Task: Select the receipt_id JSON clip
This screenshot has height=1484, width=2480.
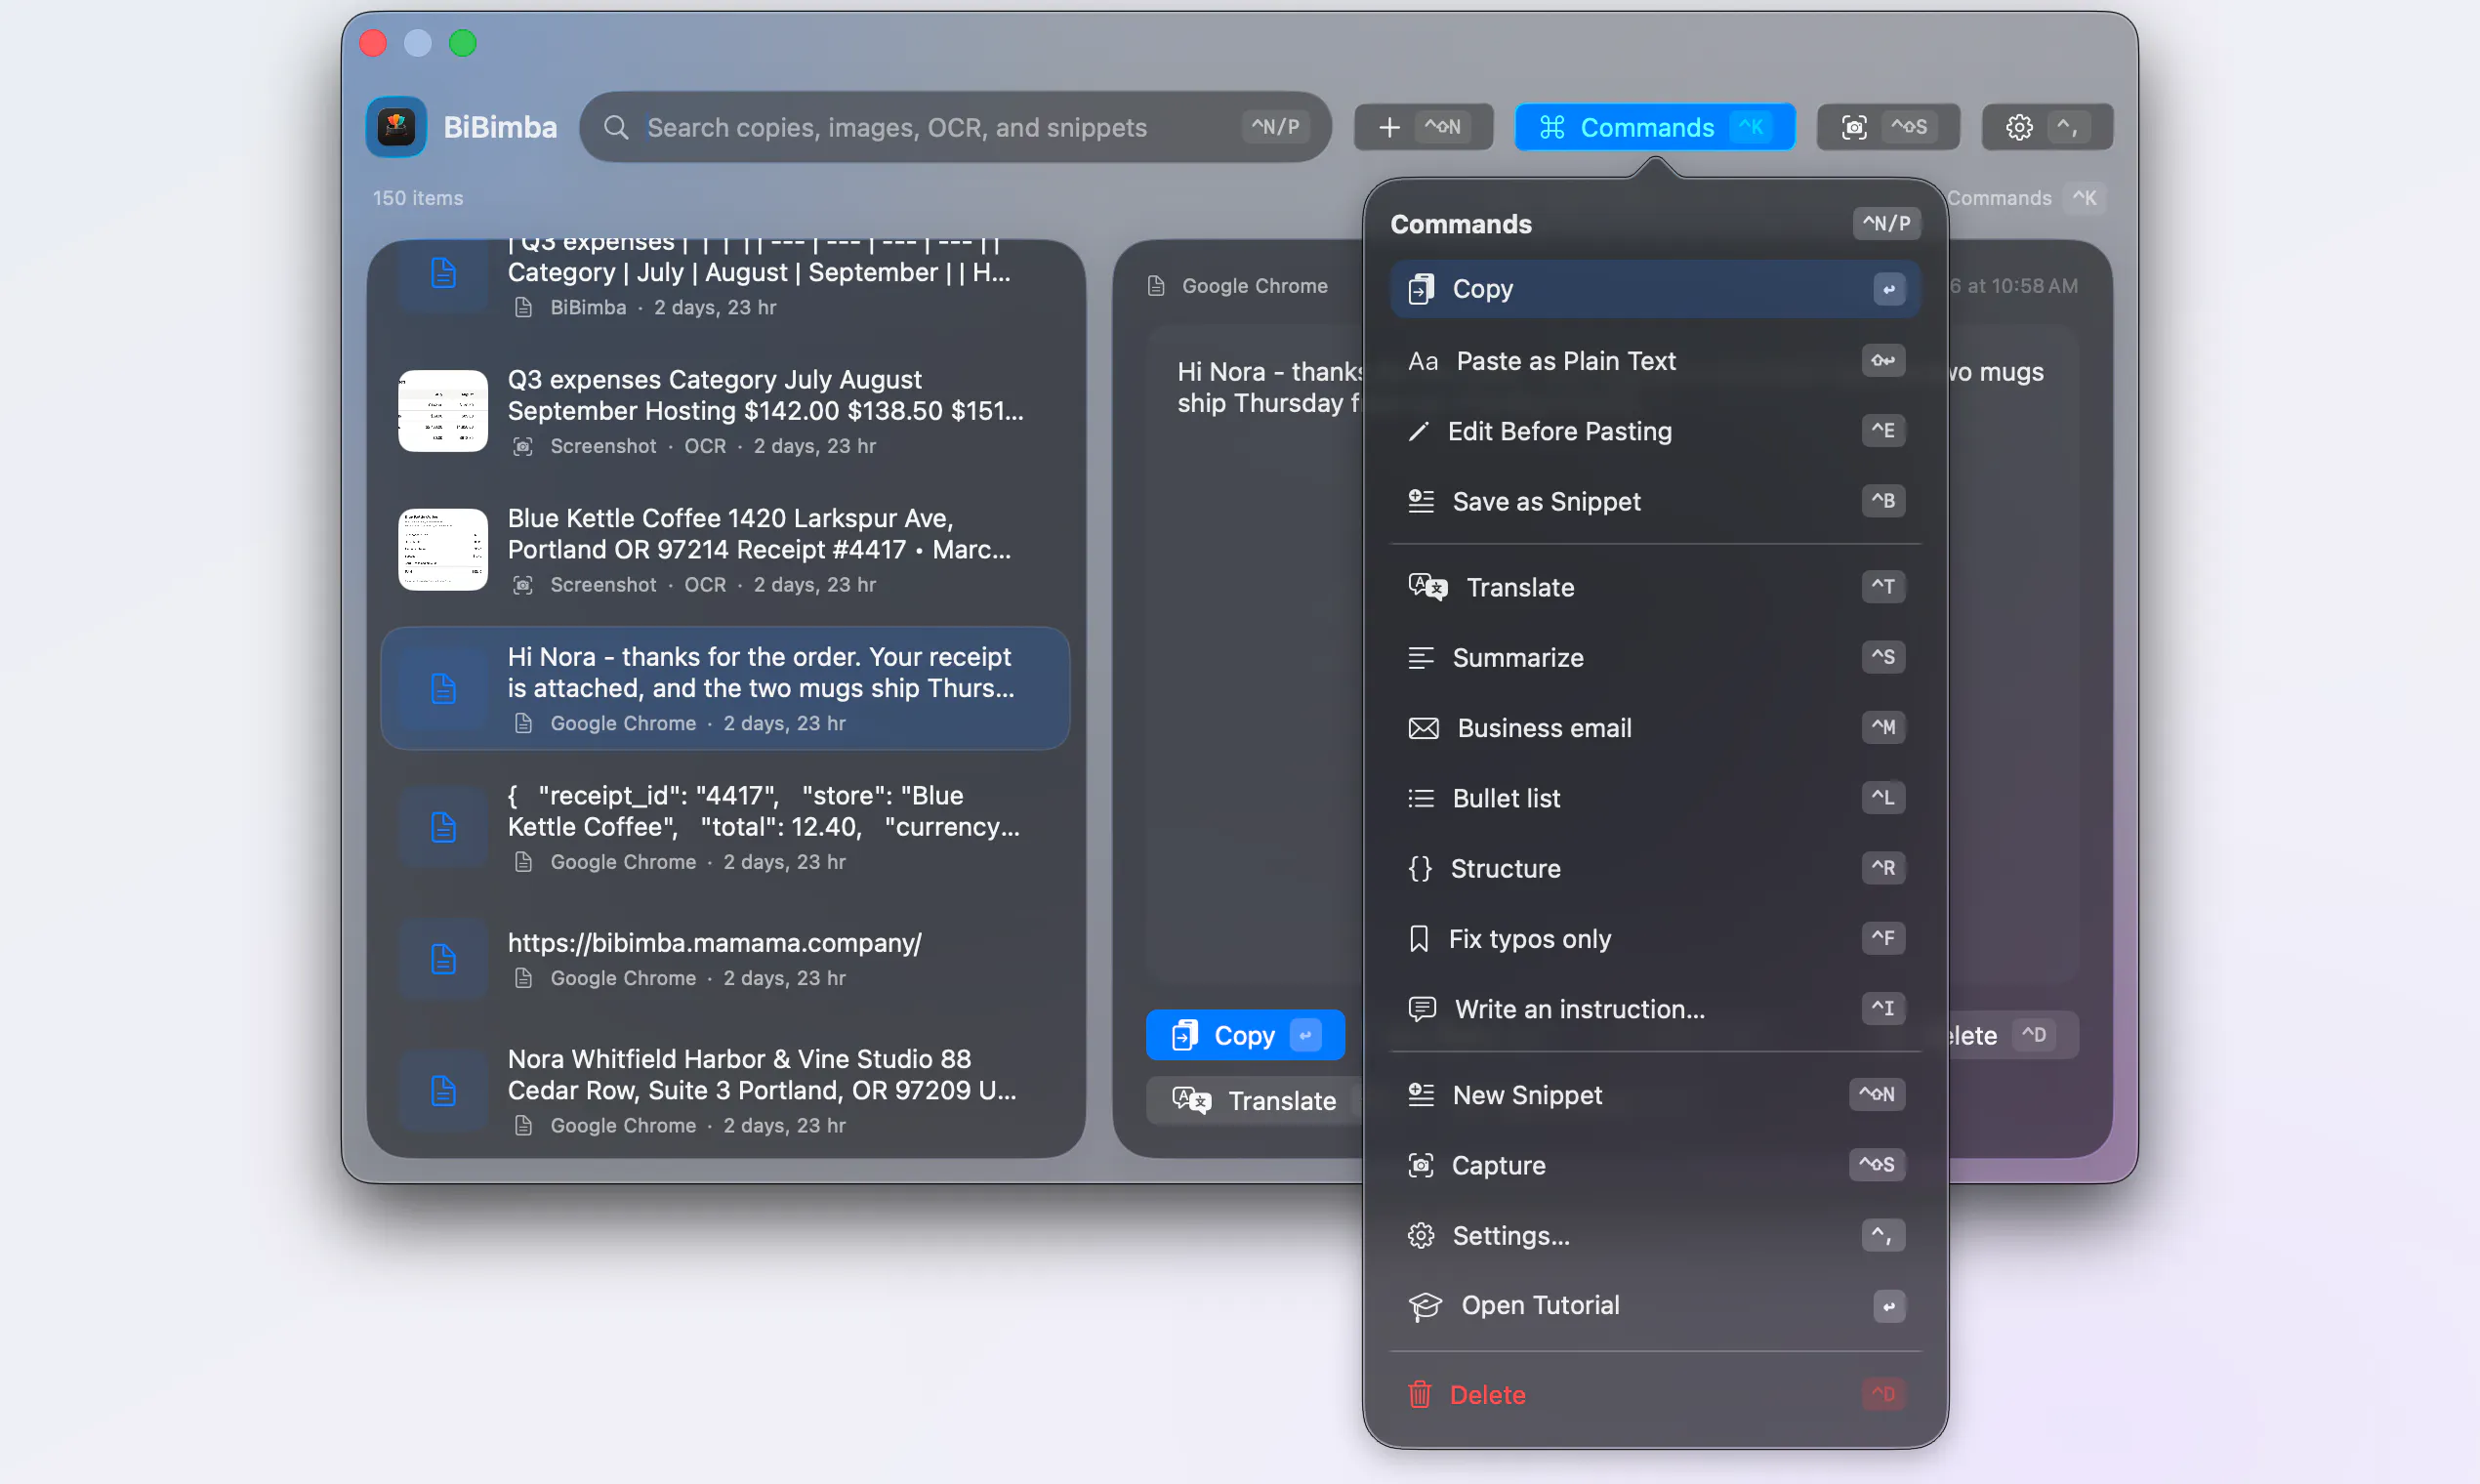Action: [725, 827]
